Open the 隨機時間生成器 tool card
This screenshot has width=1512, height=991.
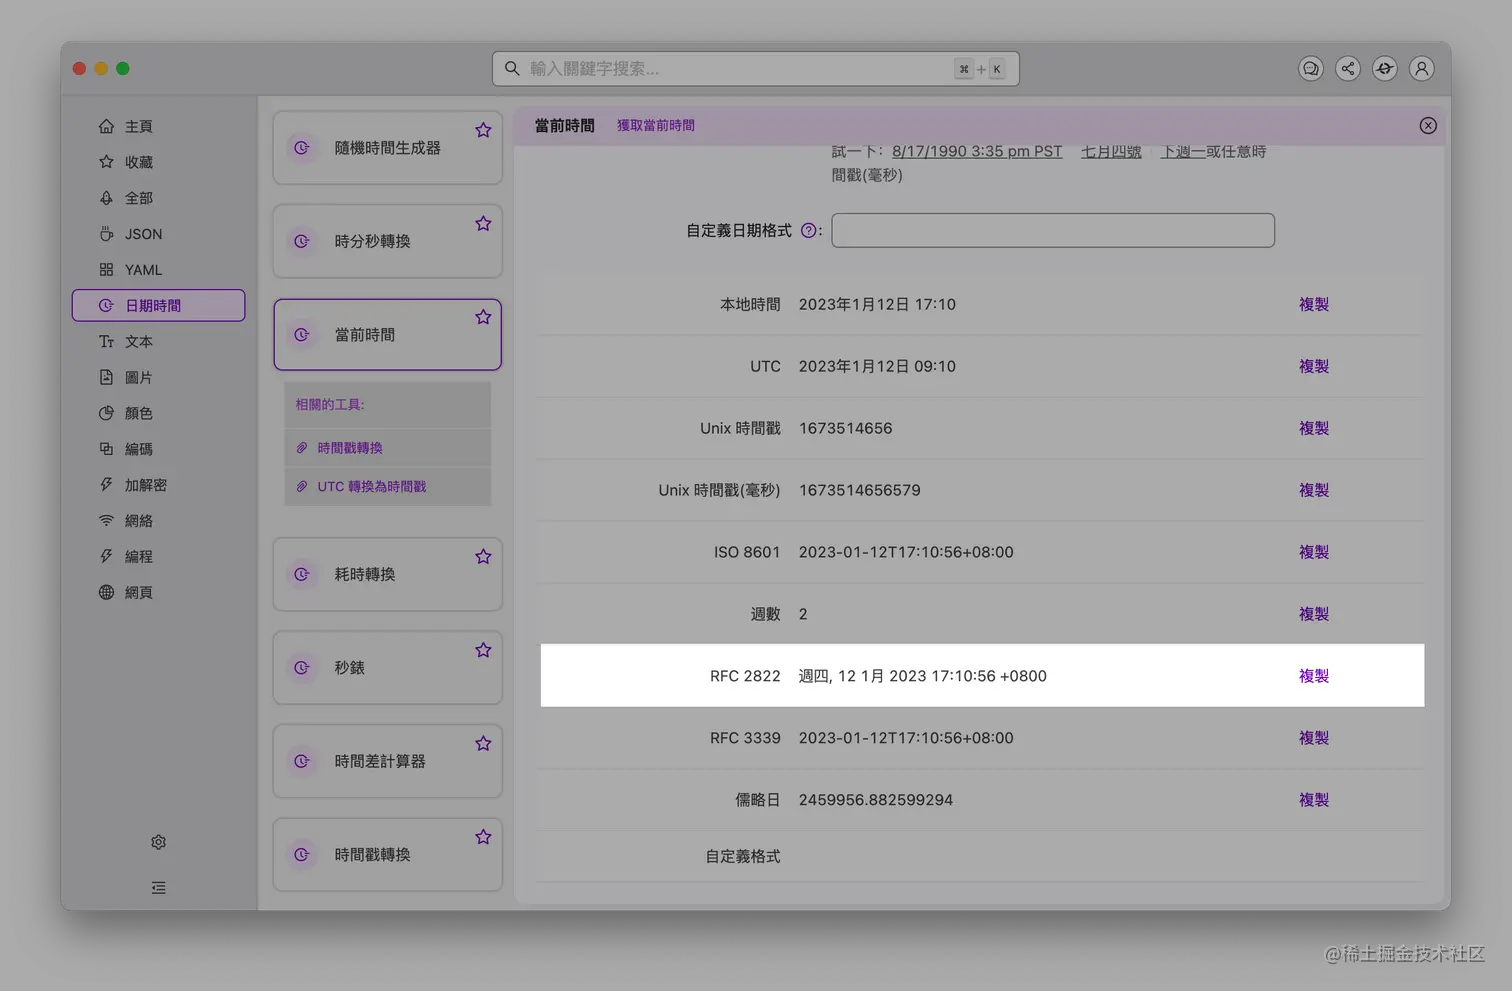(x=387, y=148)
